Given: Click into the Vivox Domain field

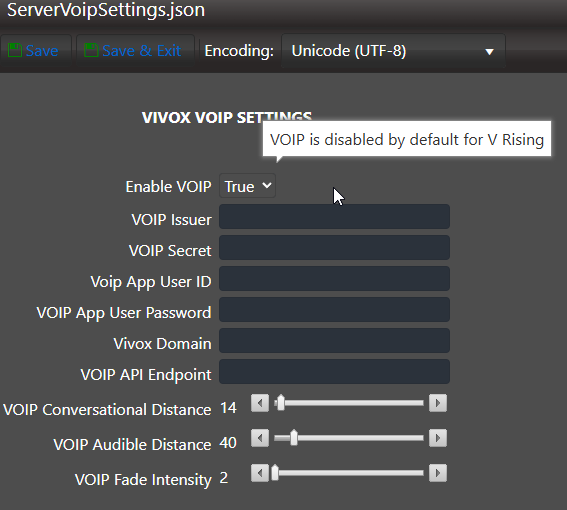Looking at the screenshot, I should coord(334,340).
